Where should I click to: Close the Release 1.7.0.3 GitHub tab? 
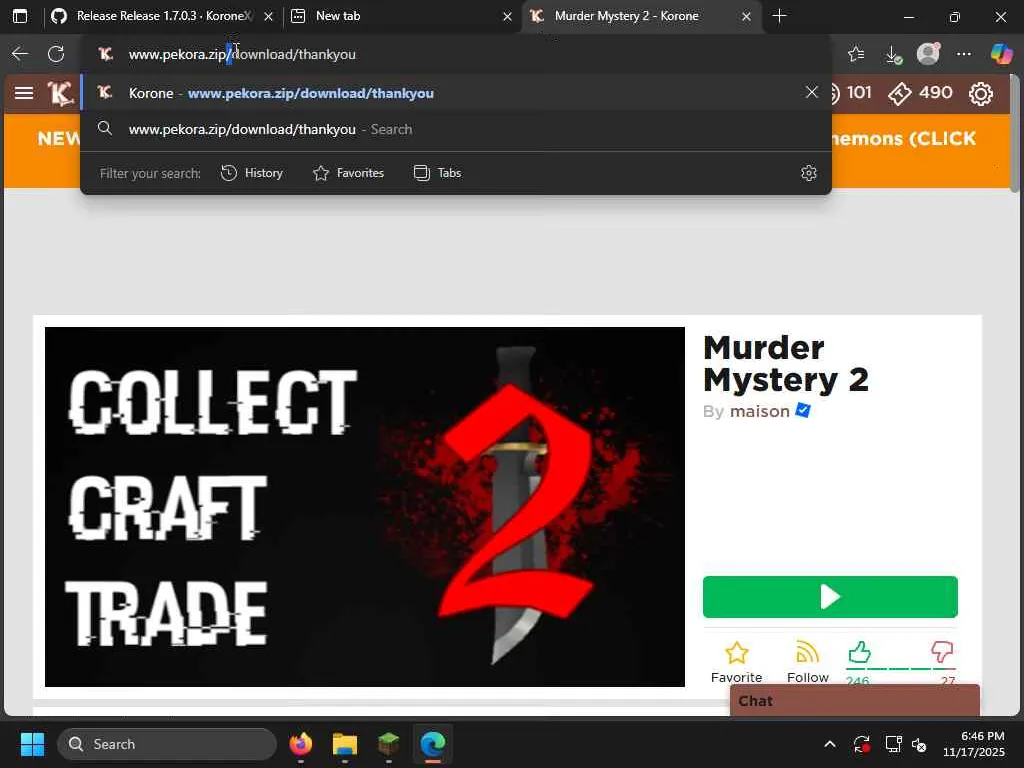[x=268, y=16]
